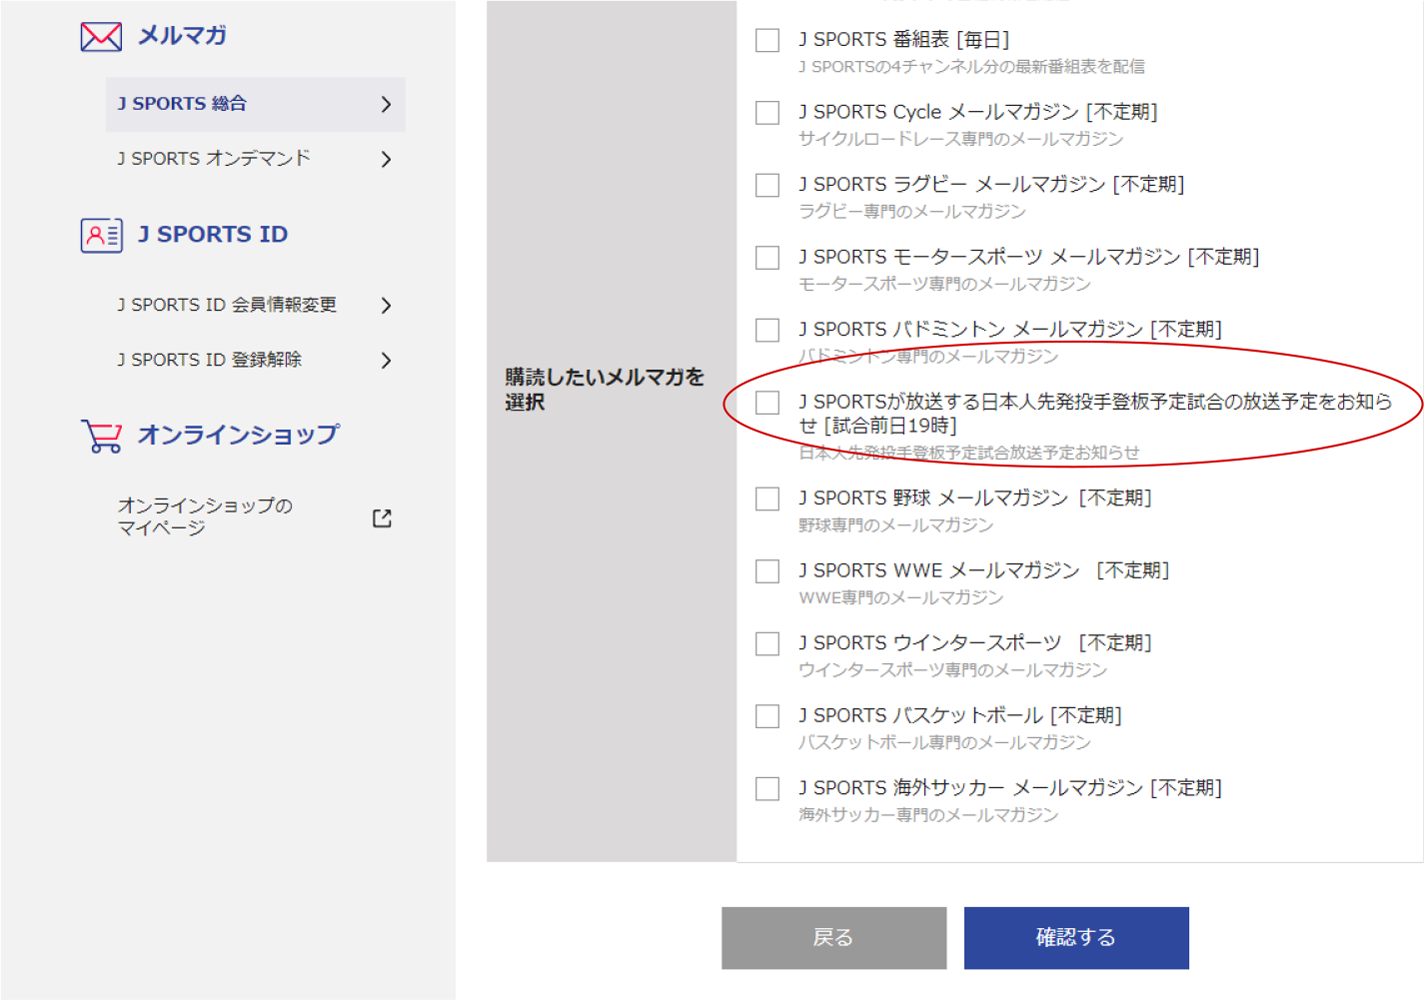This screenshot has height=1000, width=1424.
Task: Click the chevron next to 会員情報変更
Action: pos(386,305)
